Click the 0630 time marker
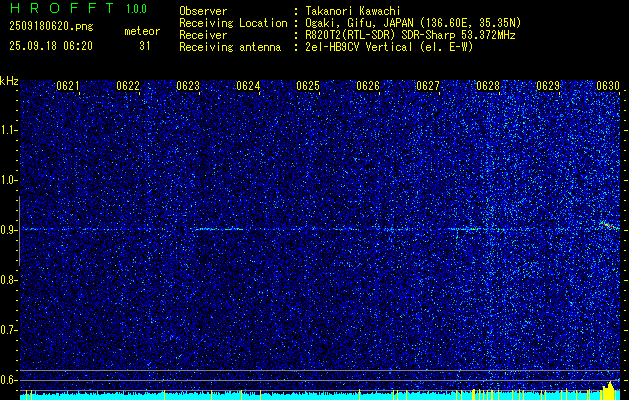 pos(608,86)
